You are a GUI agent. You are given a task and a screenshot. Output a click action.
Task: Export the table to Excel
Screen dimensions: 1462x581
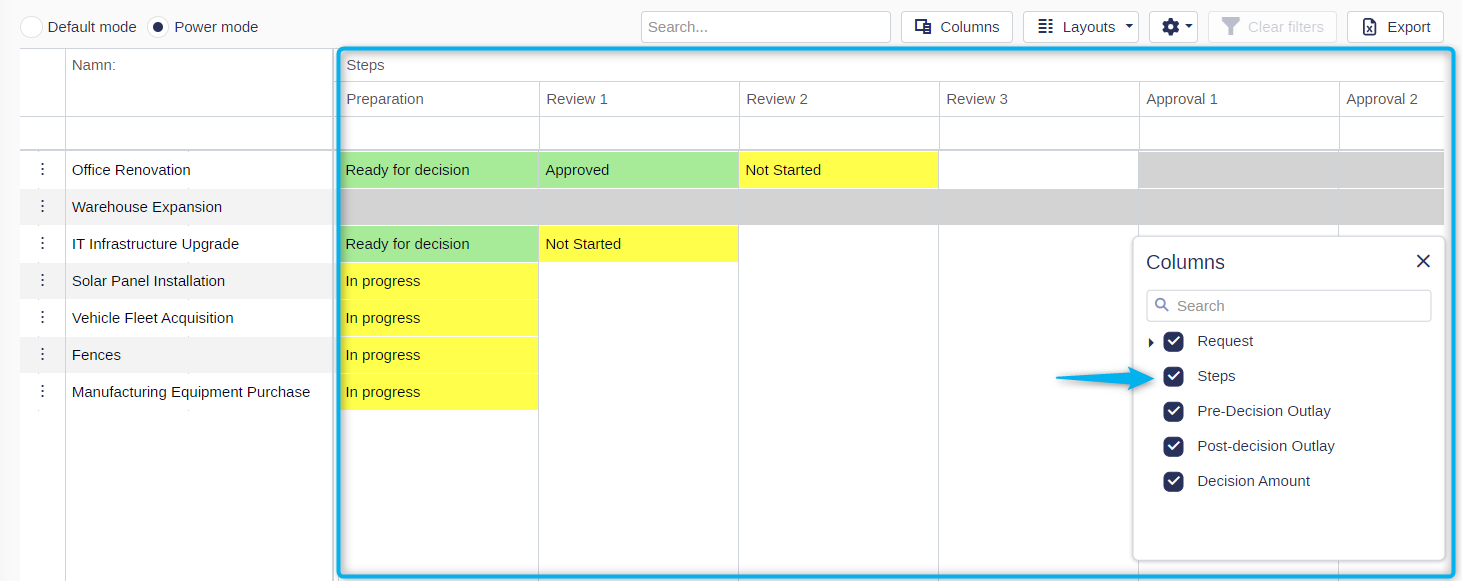[x=1395, y=27]
